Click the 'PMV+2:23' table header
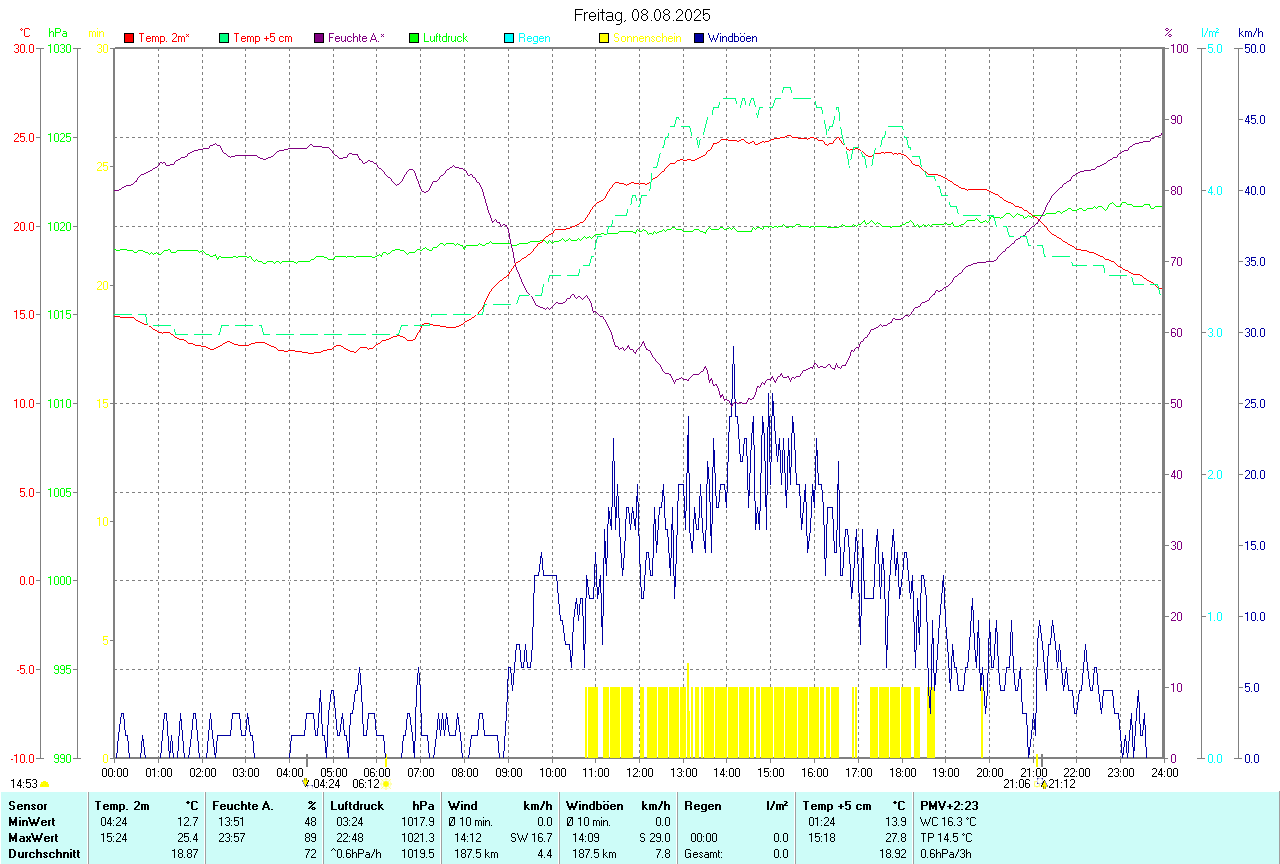This screenshot has height=864, width=1280. click(x=948, y=805)
